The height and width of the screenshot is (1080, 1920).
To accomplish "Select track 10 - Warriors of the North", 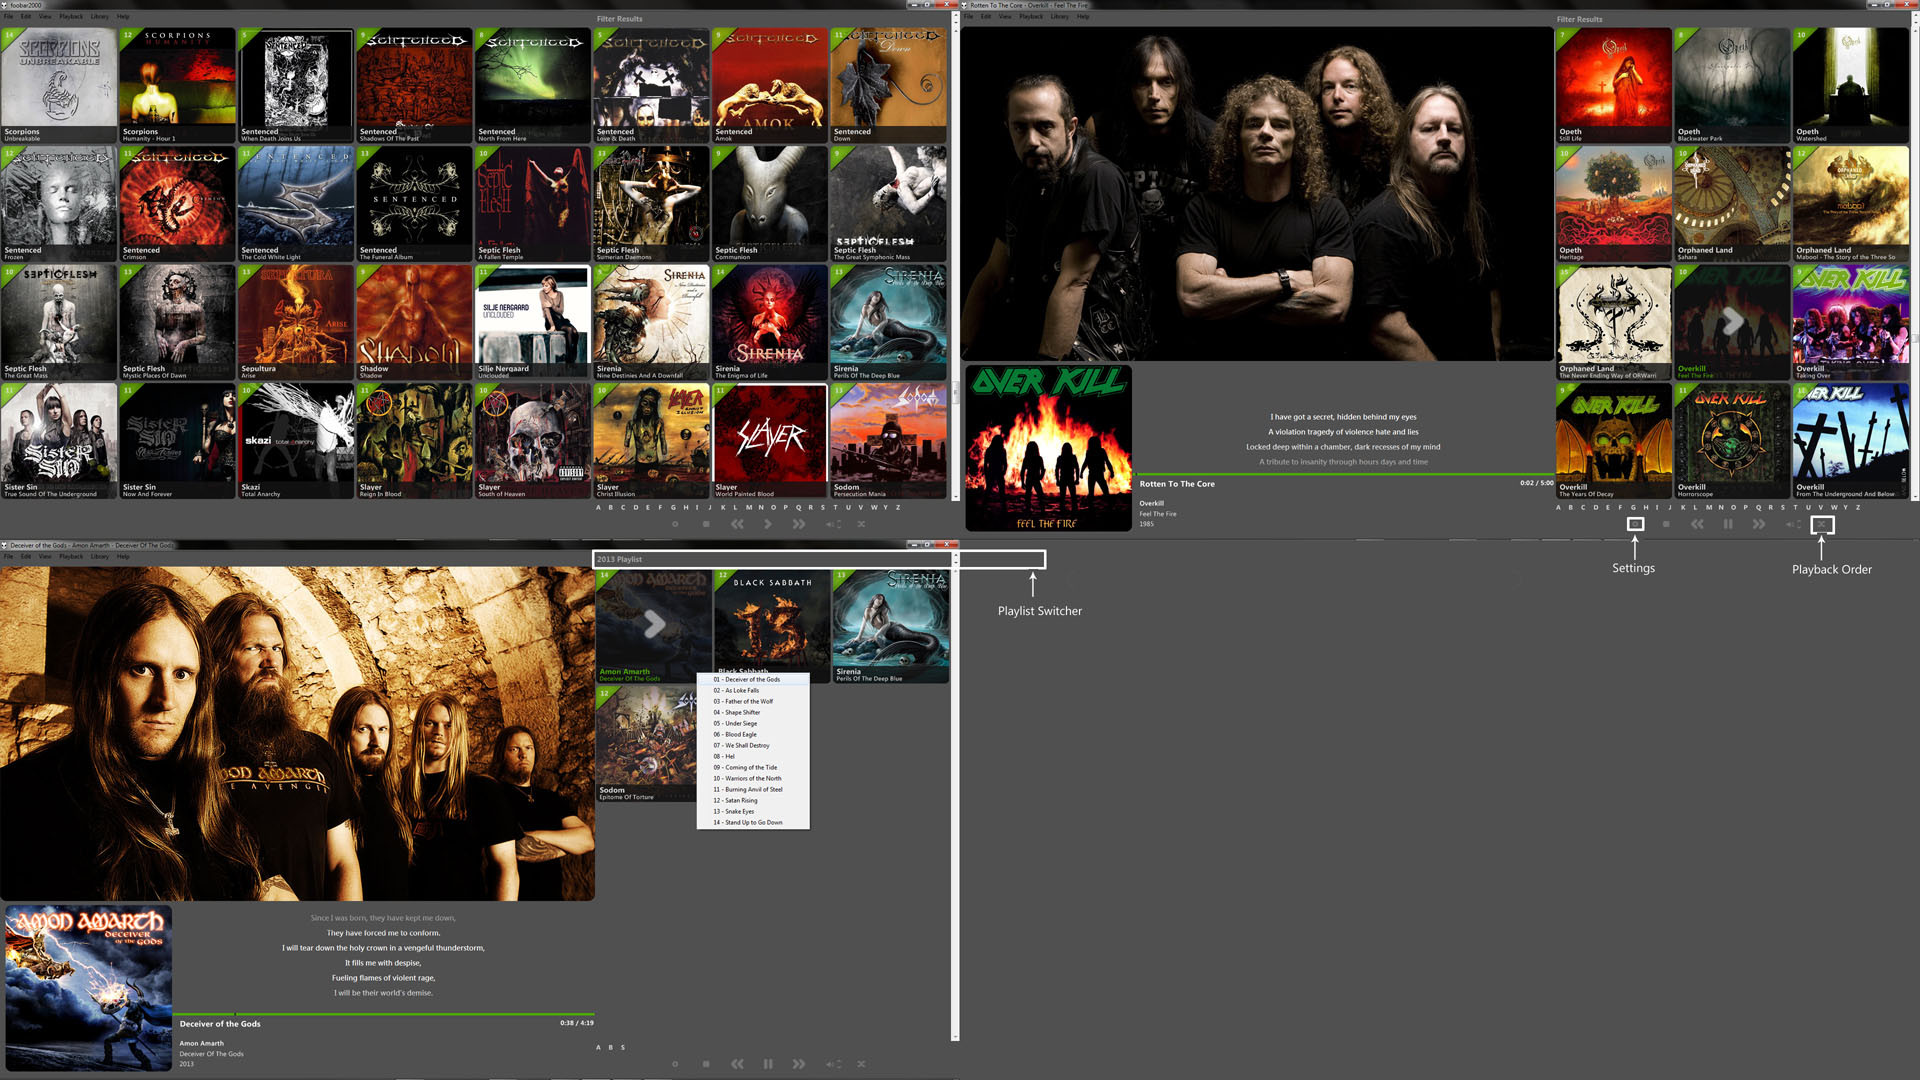I will (x=753, y=779).
